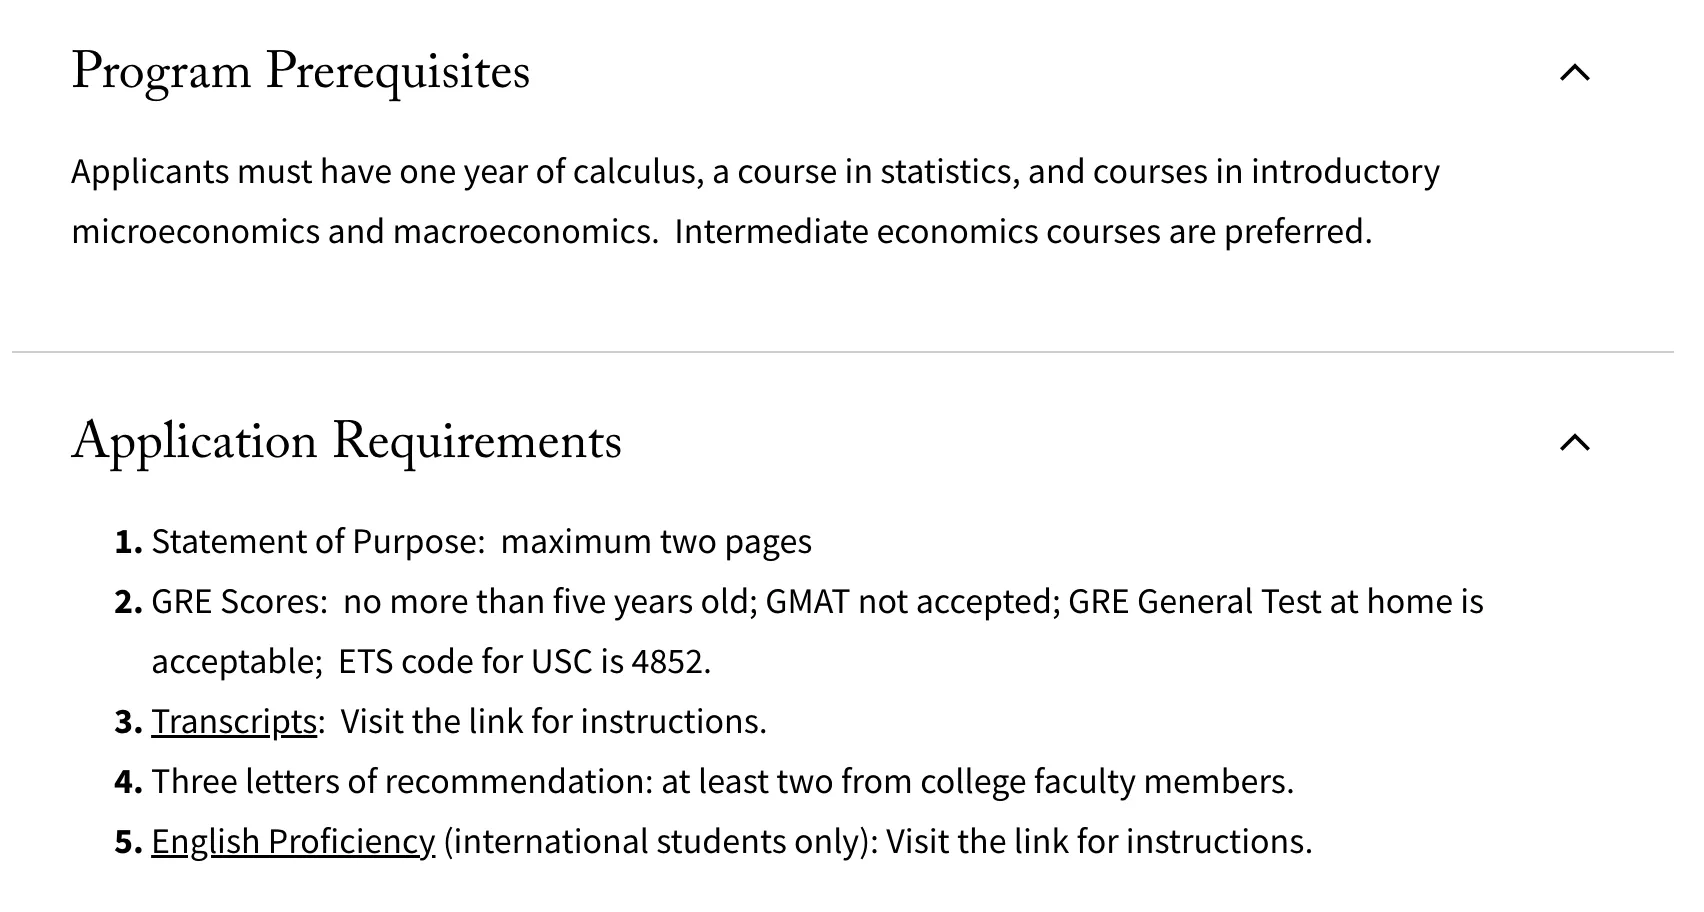
Task: Click the calculus prerequisites paragraph's first line
Action: pyautogui.click(x=755, y=171)
